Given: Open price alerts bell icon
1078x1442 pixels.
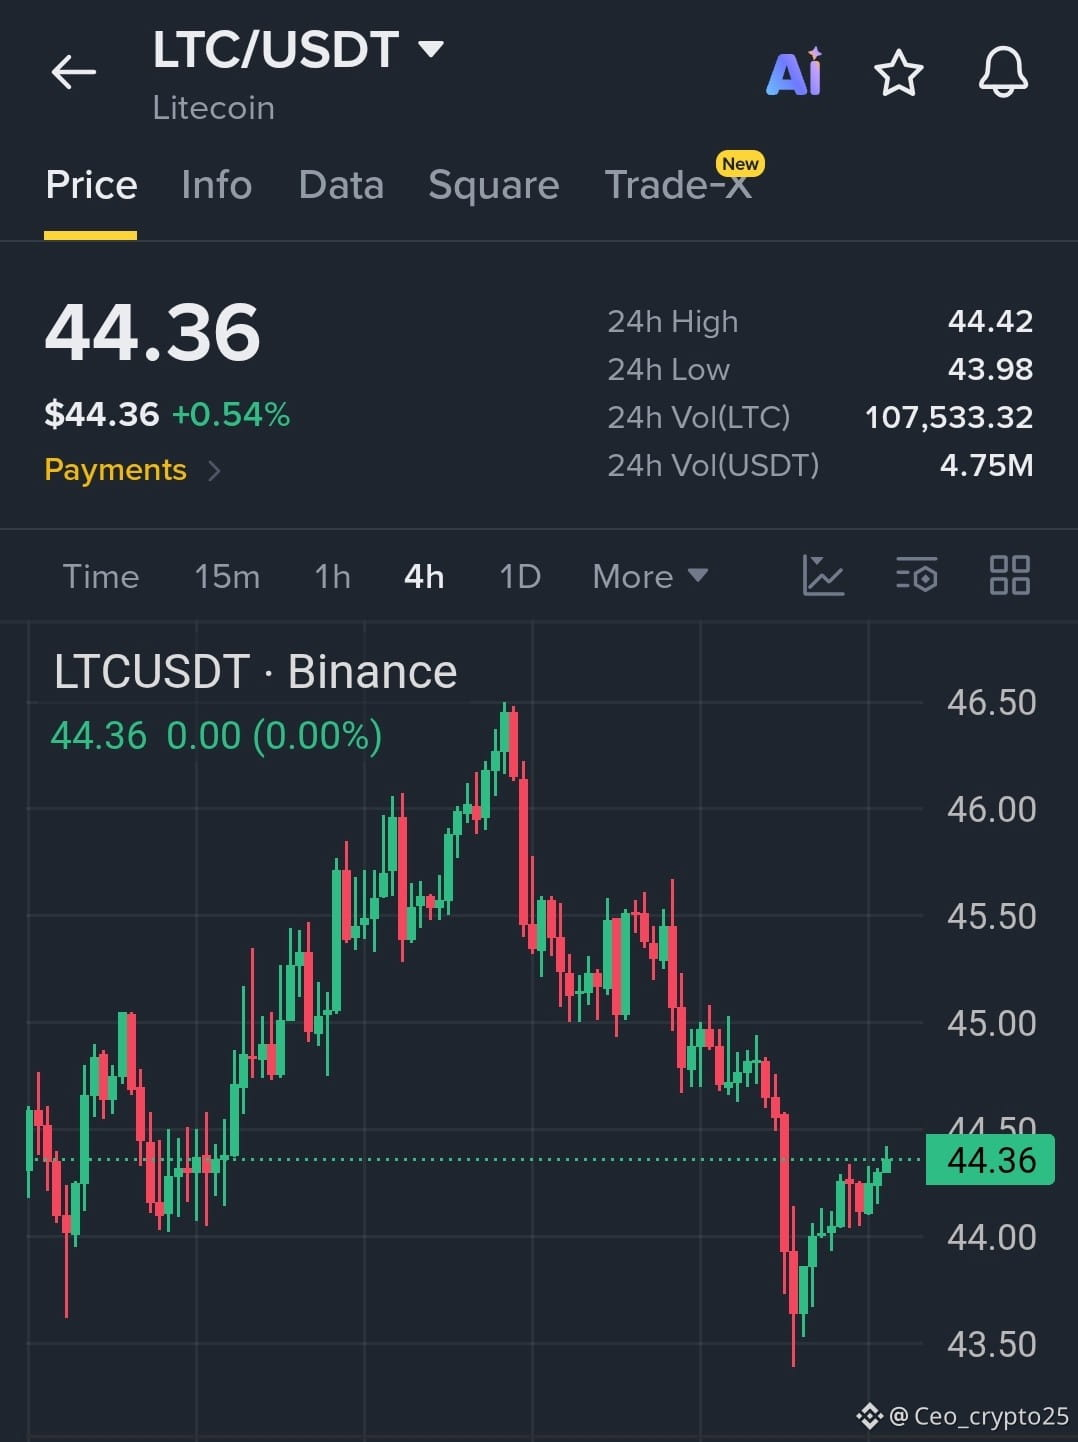Looking at the screenshot, I should click(x=1003, y=72).
